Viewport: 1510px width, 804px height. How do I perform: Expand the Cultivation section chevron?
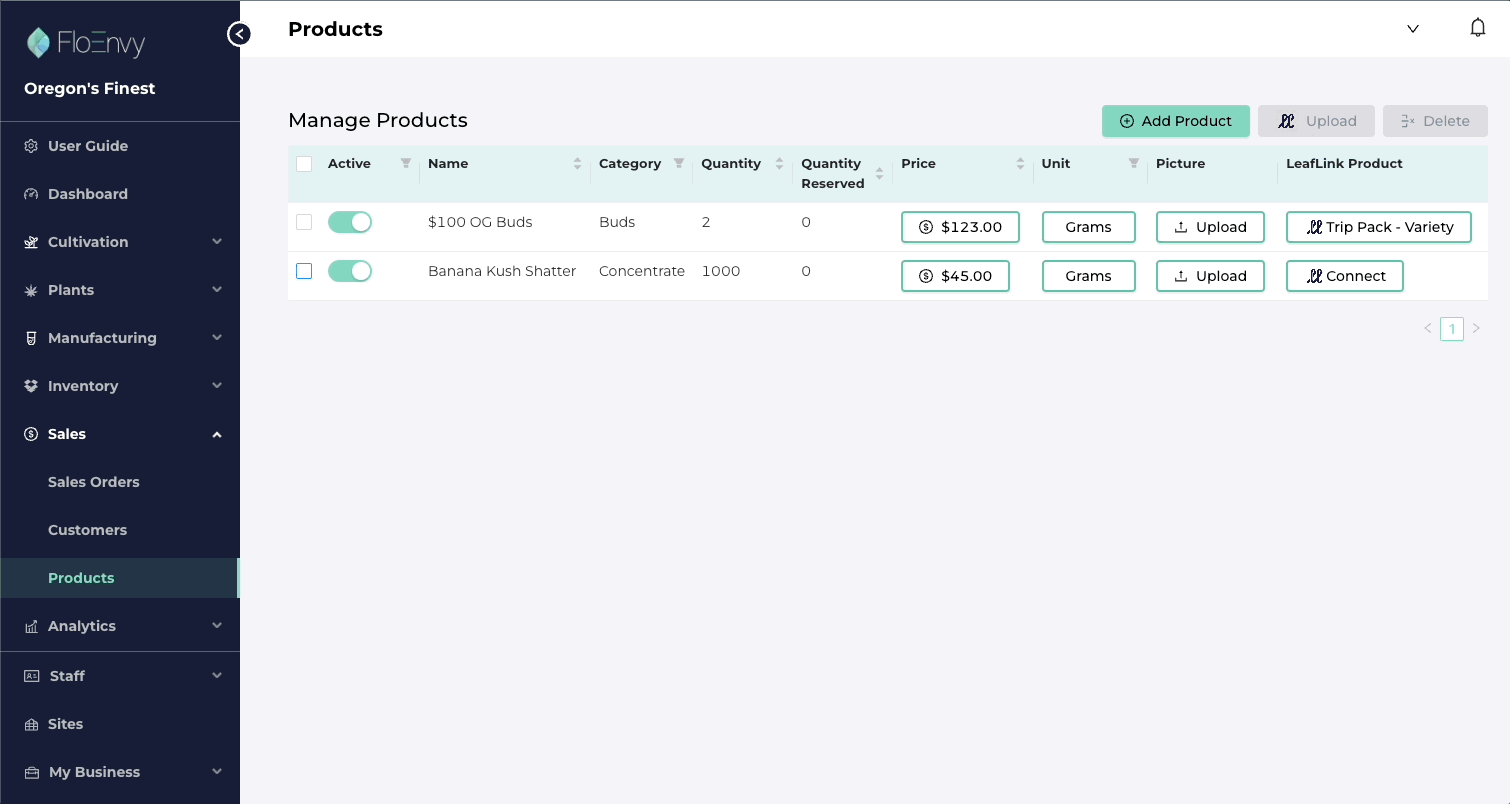tap(217, 242)
